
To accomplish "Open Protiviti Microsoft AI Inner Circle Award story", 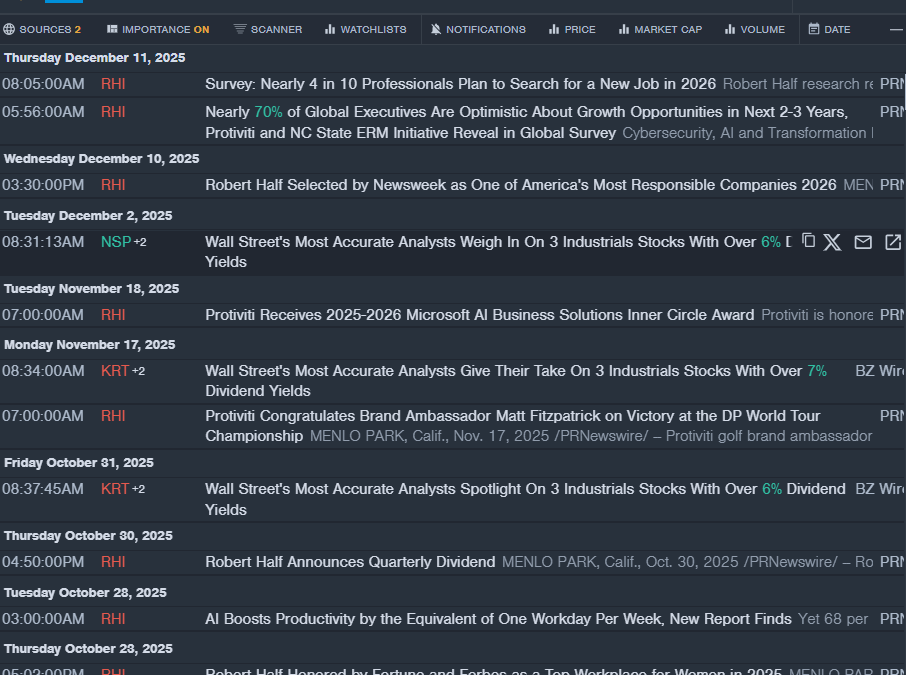I will coord(479,315).
